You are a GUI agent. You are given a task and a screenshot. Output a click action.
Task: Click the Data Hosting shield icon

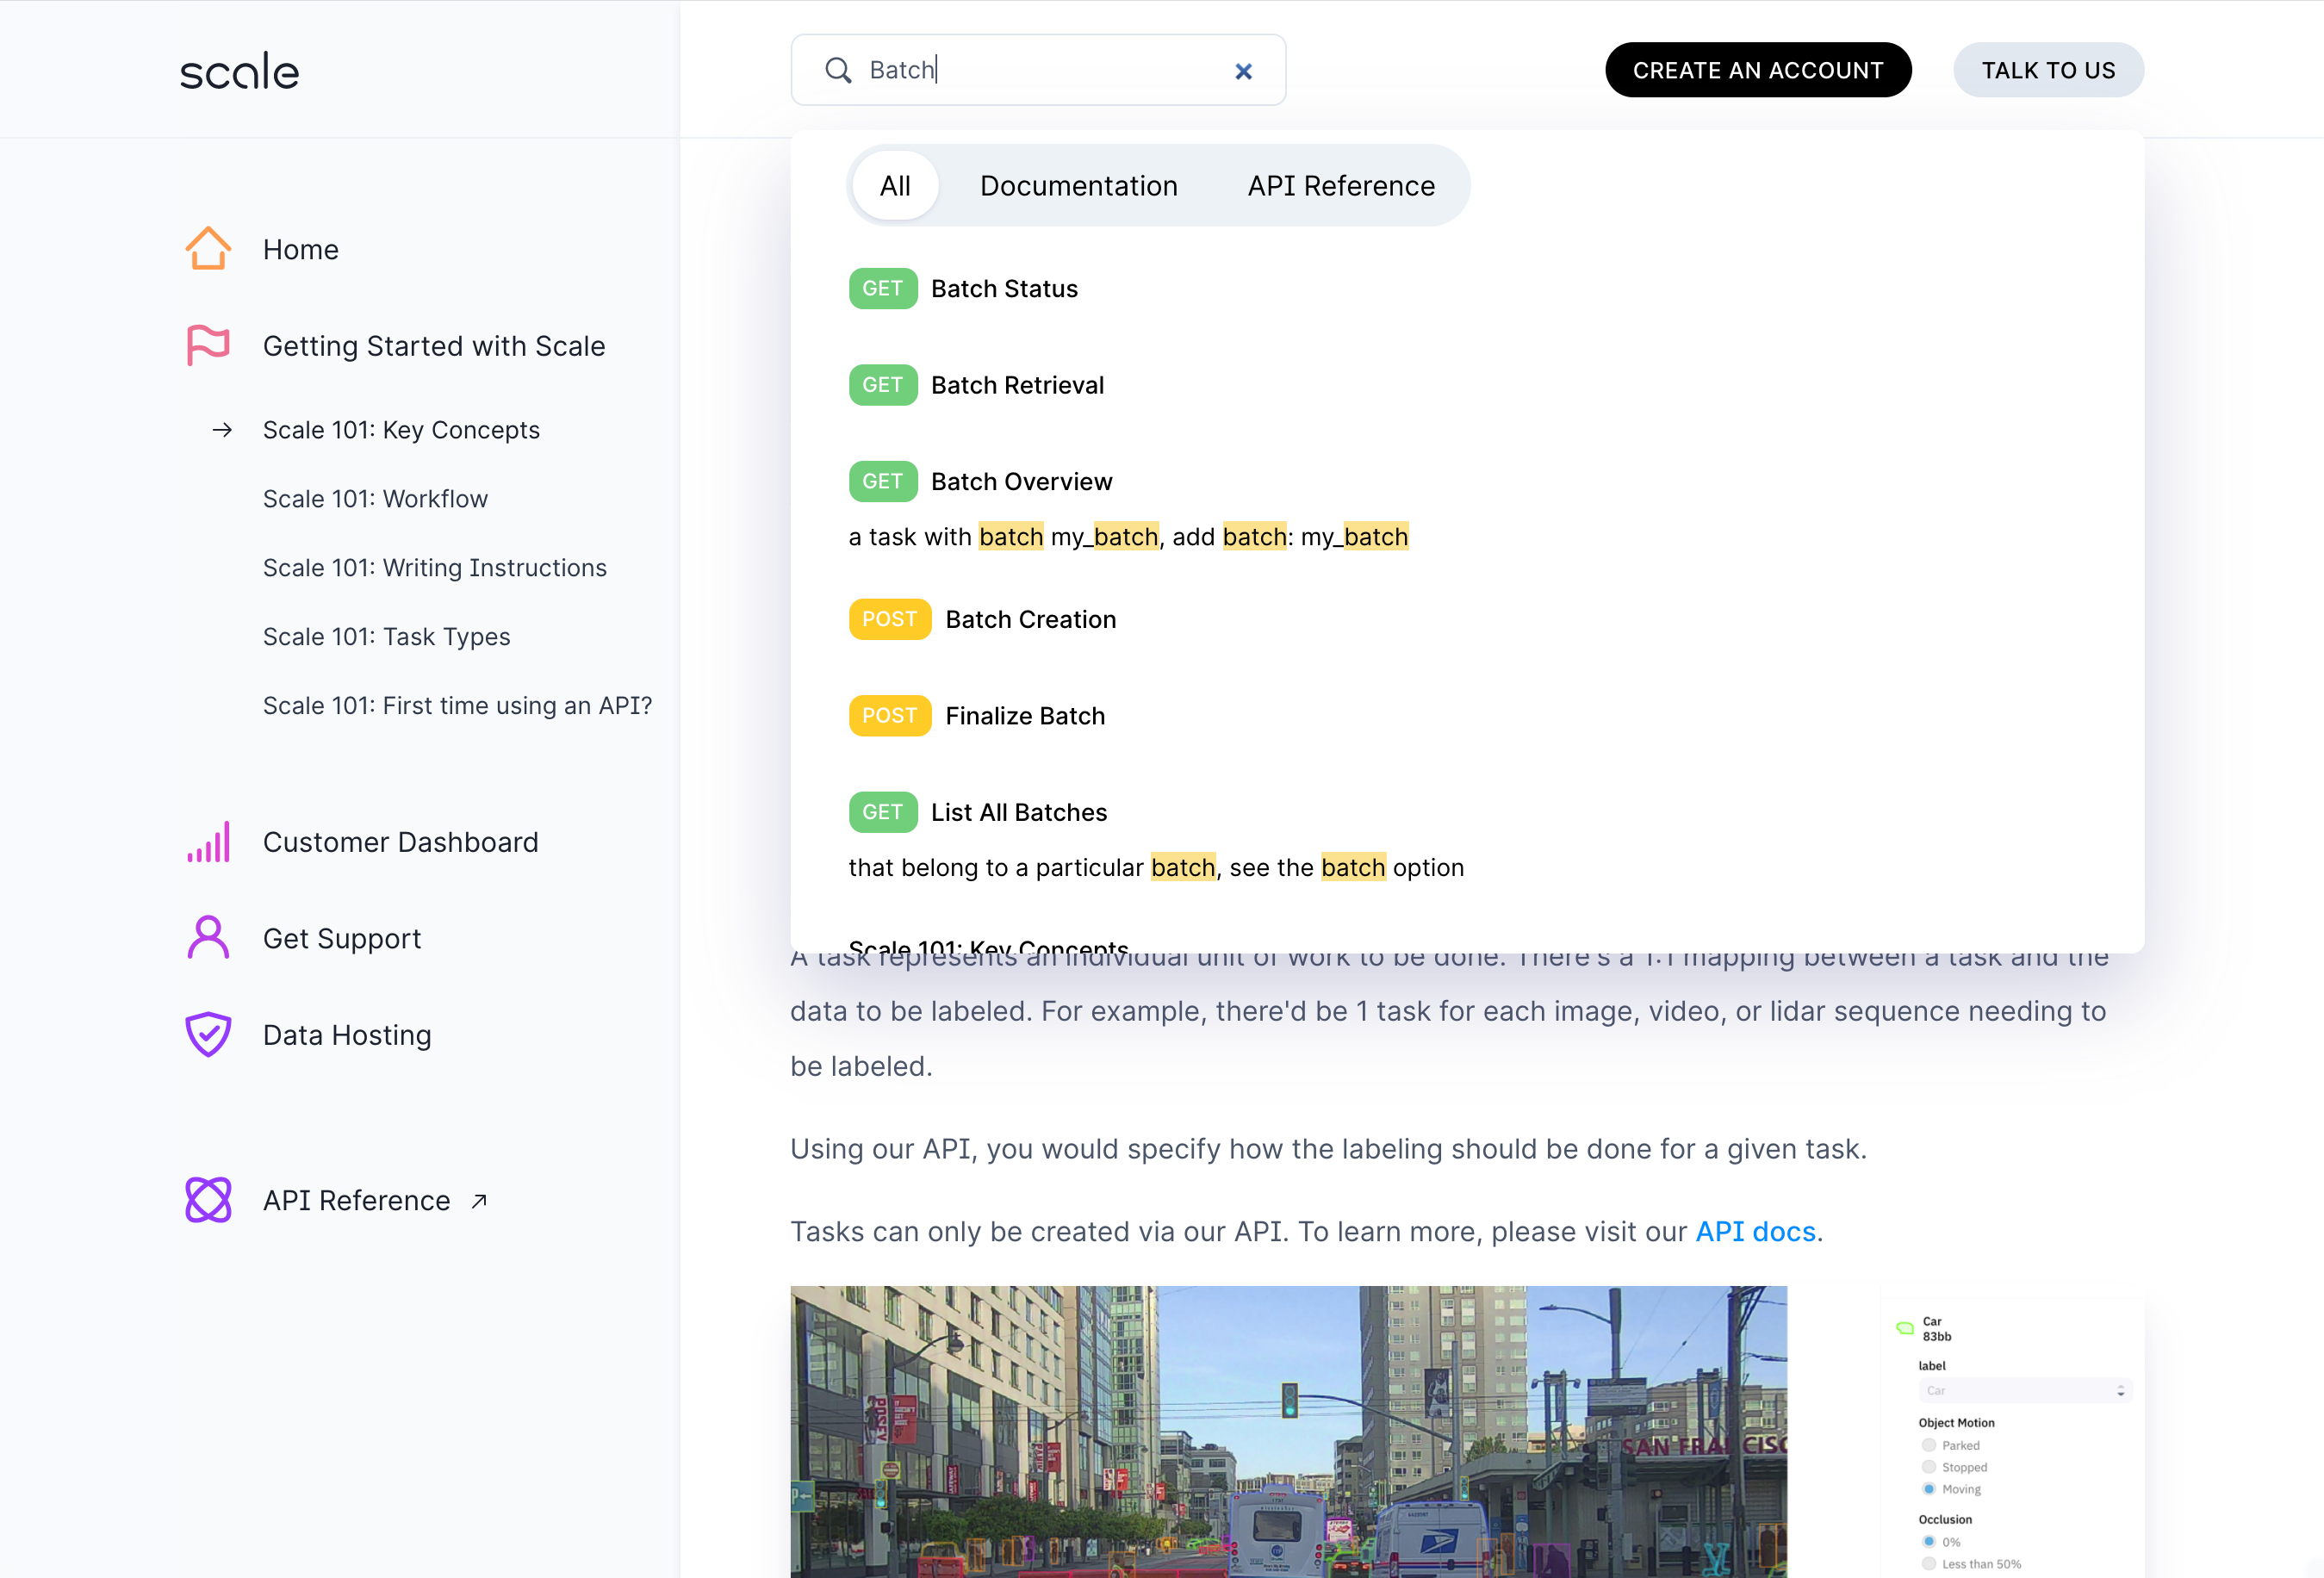(x=208, y=1034)
